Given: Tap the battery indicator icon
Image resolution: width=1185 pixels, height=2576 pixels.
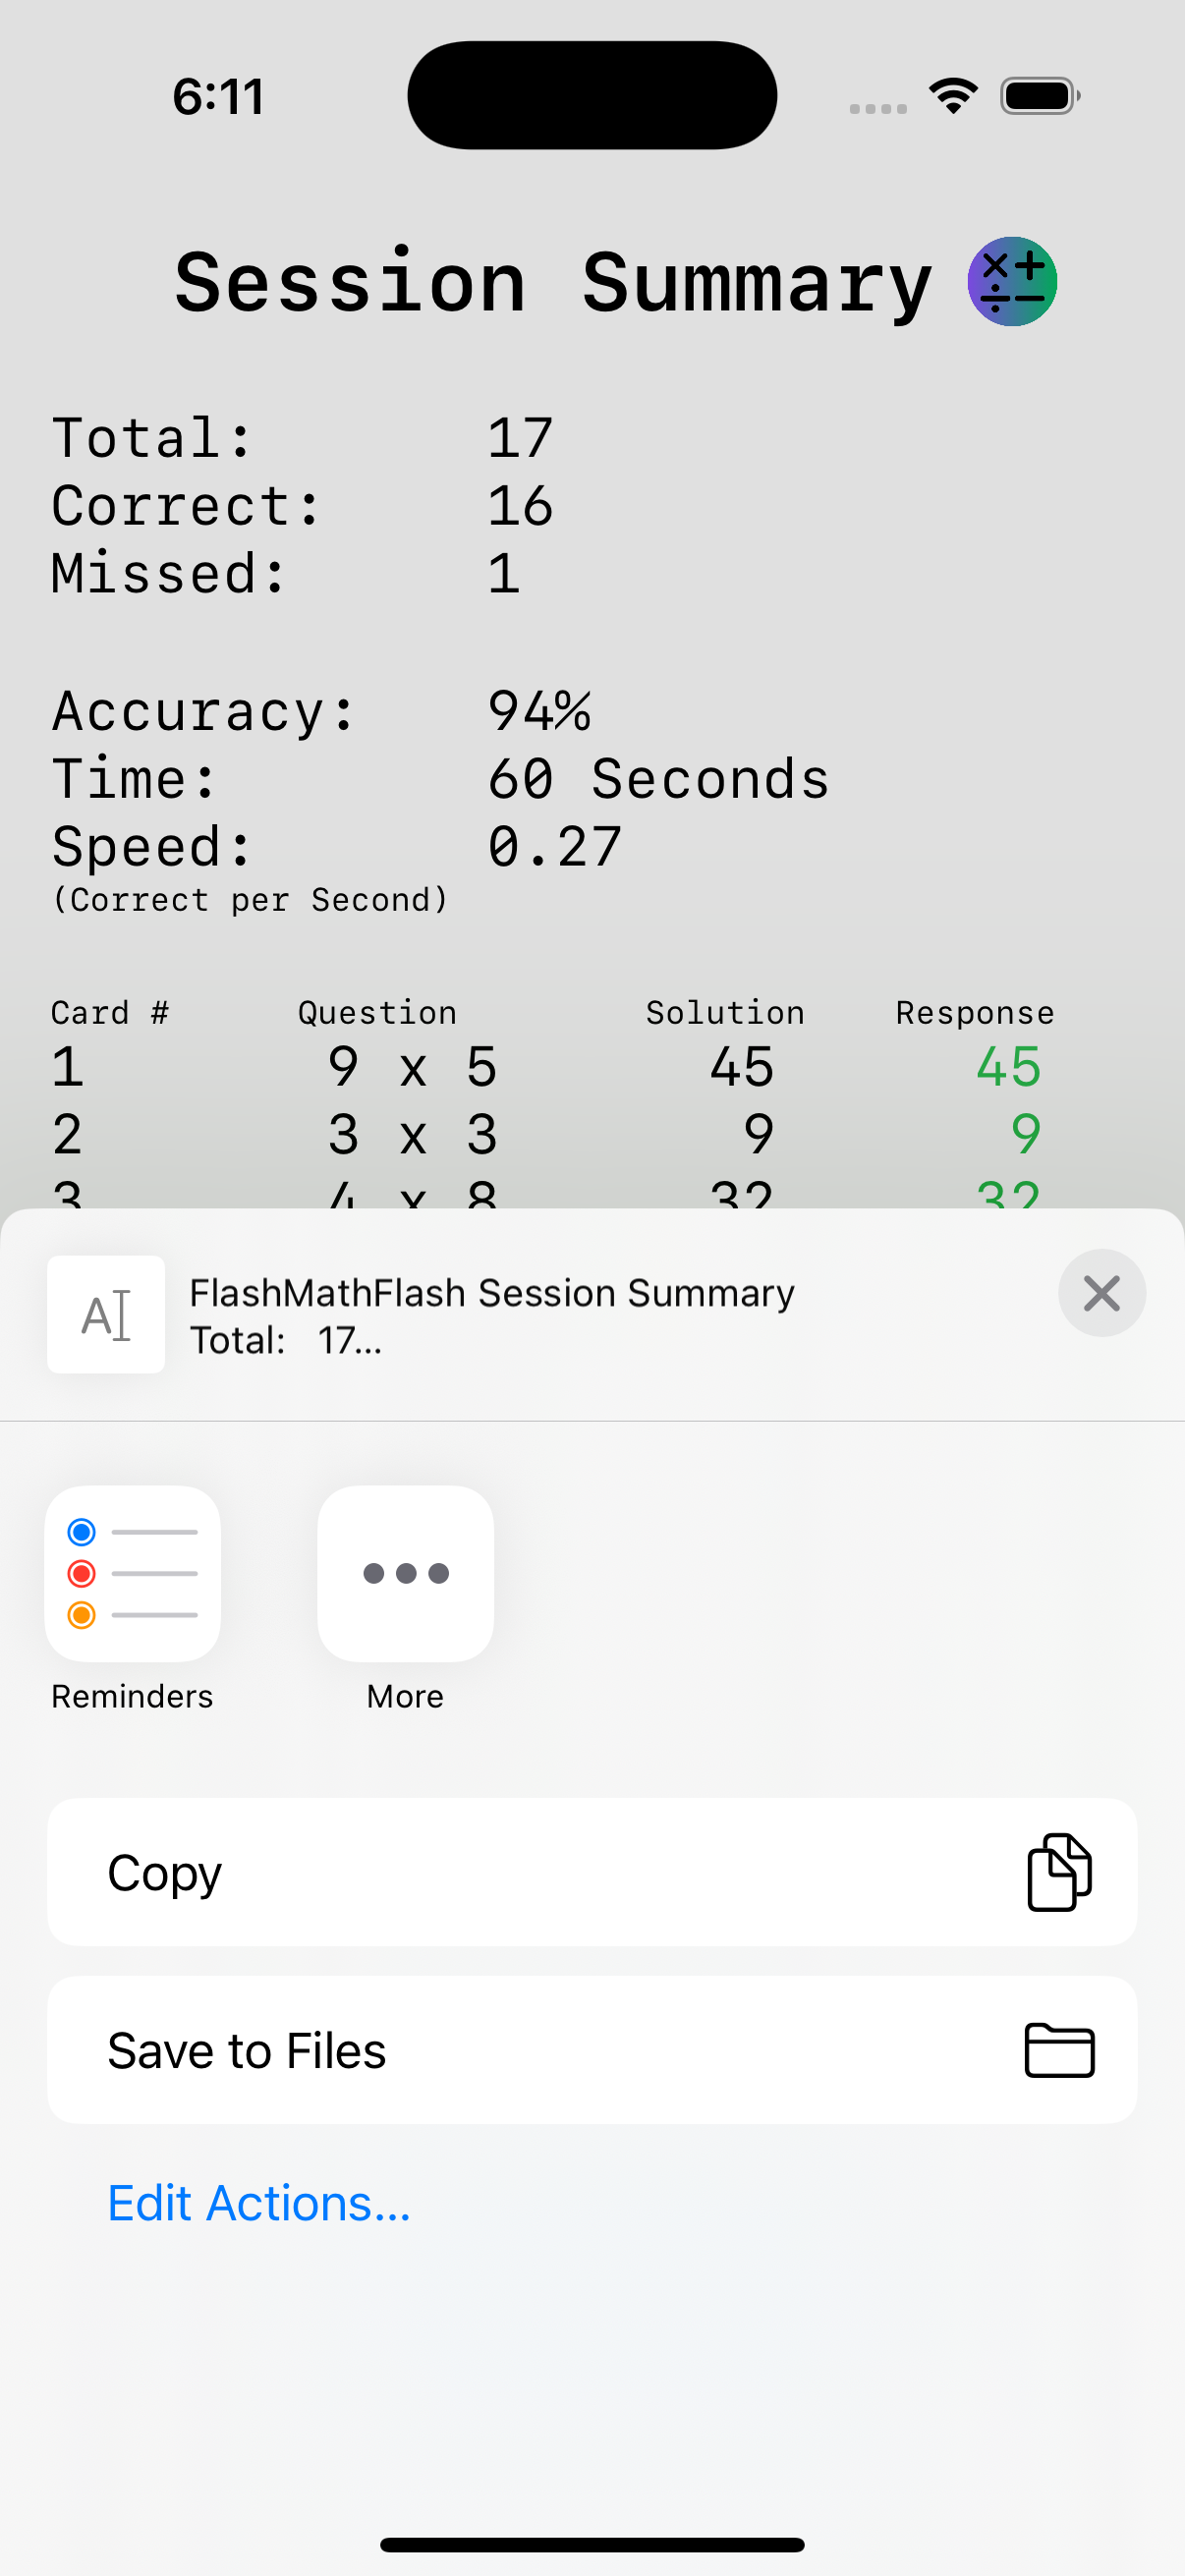Looking at the screenshot, I should coord(1039,96).
